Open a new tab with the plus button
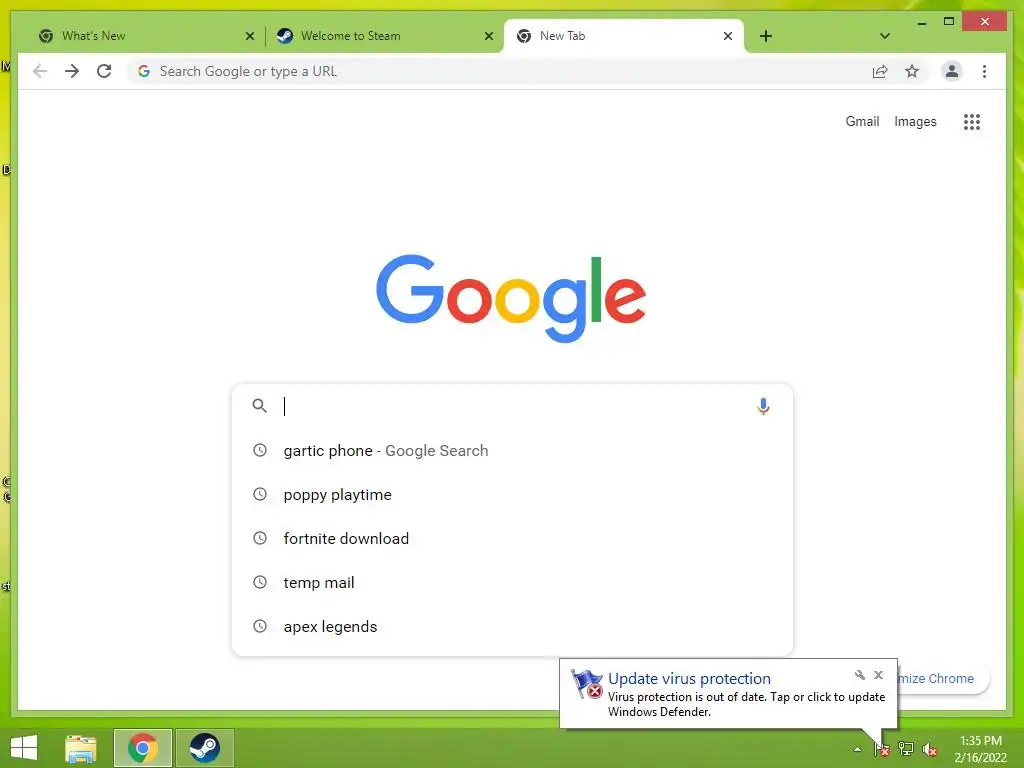 [x=766, y=36]
